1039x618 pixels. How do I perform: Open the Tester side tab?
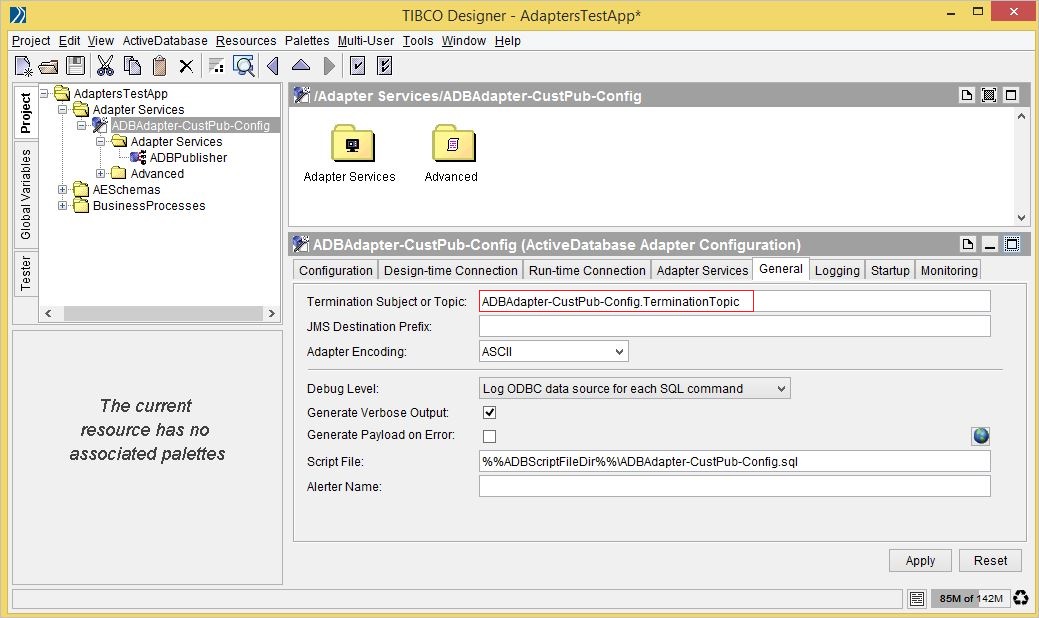(x=26, y=273)
